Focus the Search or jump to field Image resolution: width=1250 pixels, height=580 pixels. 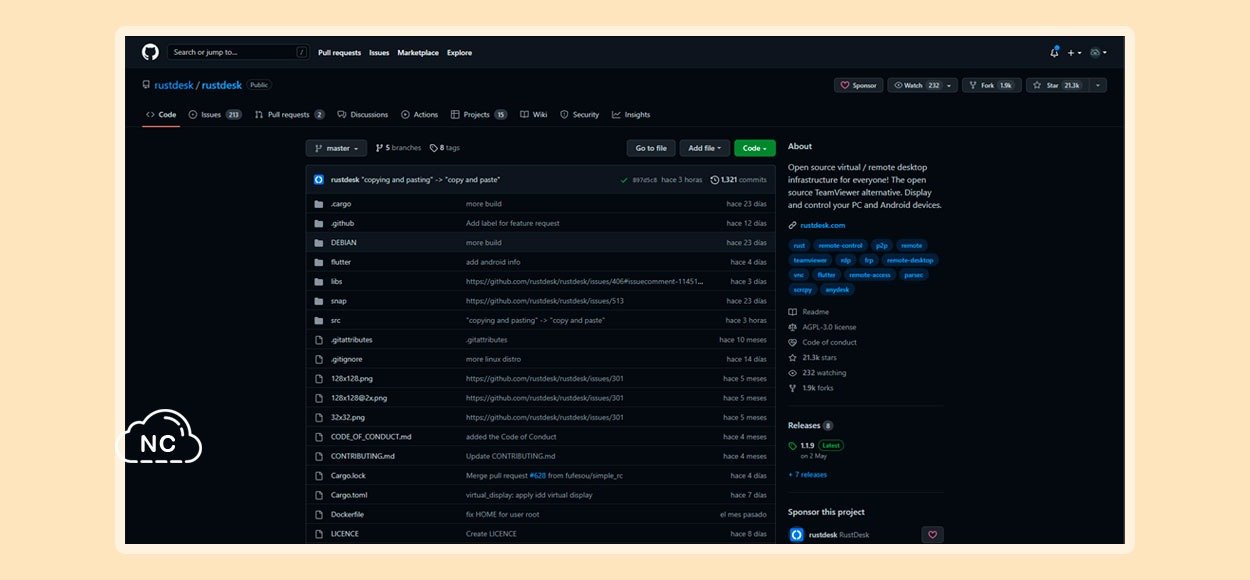pos(237,52)
